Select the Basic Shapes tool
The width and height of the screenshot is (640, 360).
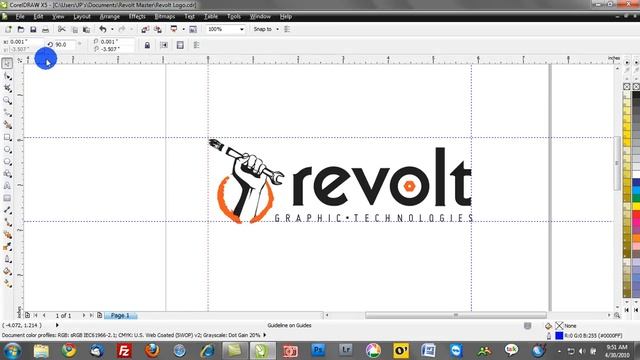[x=7, y=174]
